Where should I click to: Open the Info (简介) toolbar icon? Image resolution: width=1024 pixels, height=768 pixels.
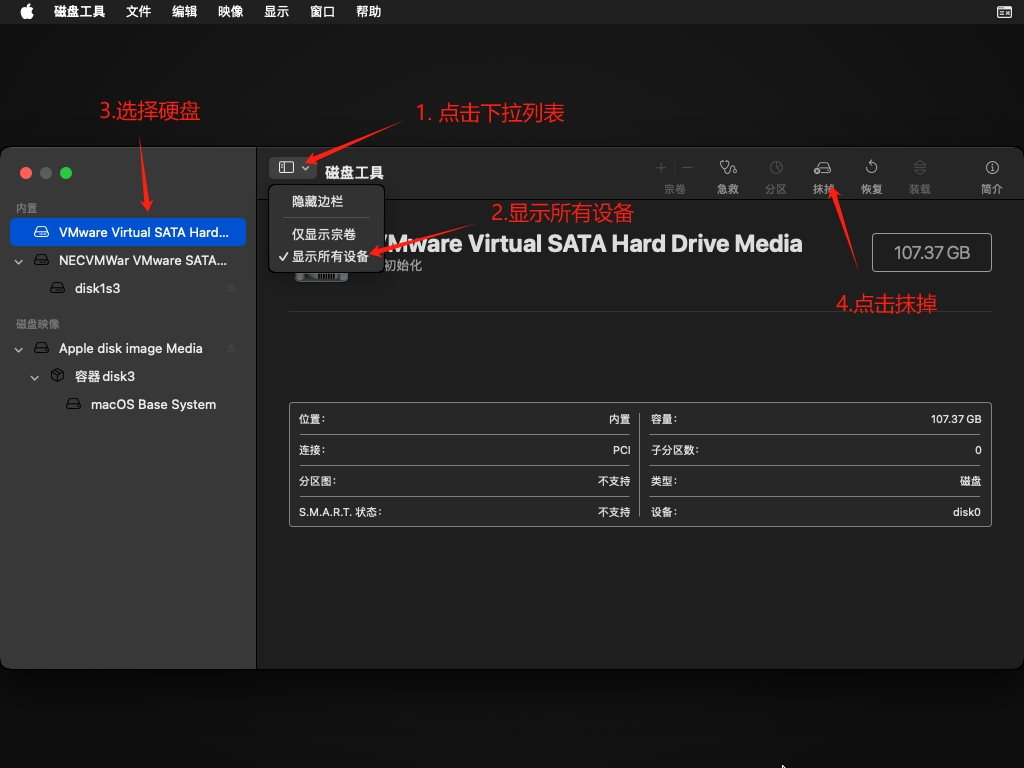992,168
